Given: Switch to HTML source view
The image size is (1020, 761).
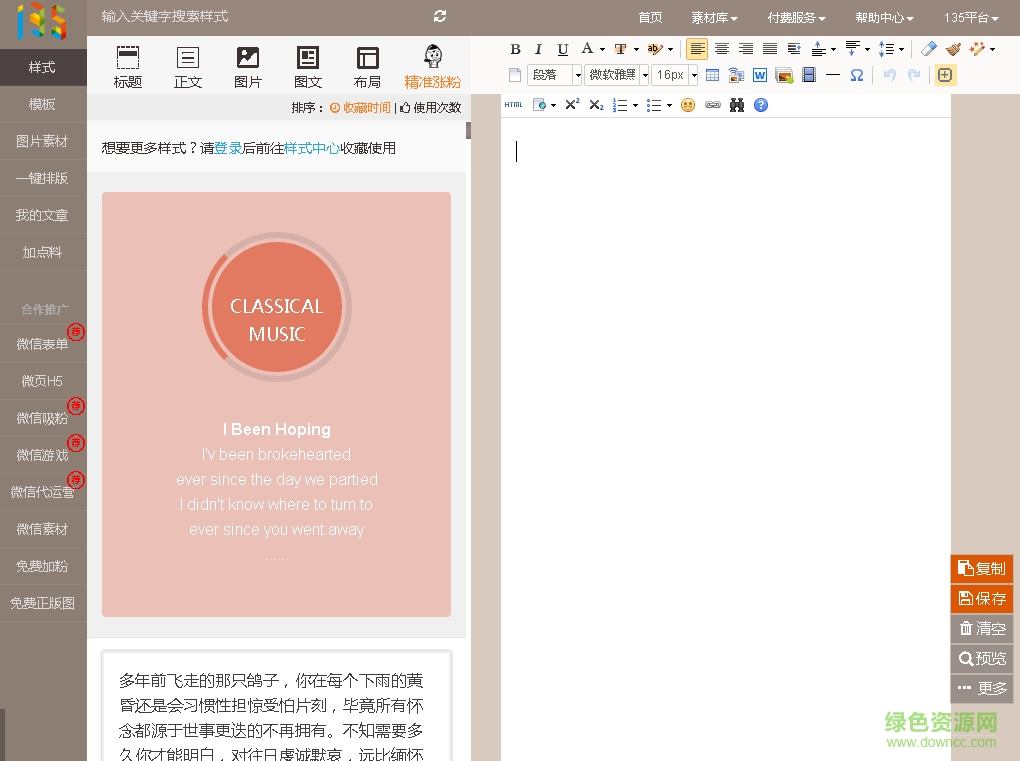Looking at the screenshot, I should pos(513,104).
